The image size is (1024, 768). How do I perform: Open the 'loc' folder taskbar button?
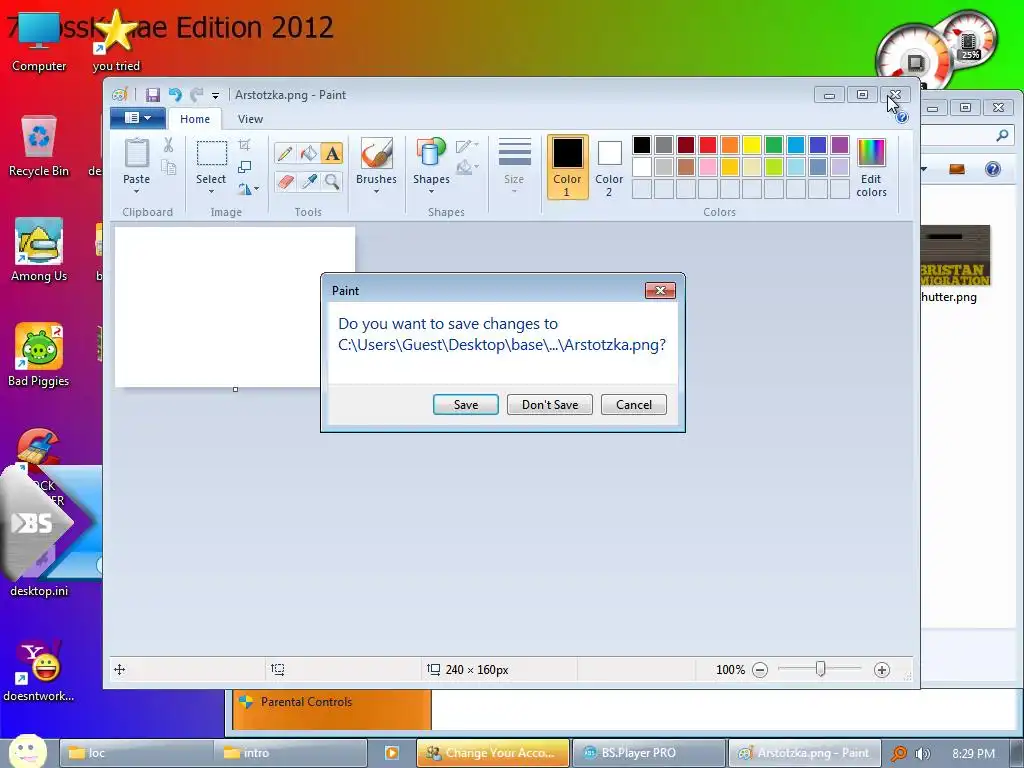coord(136,753)
